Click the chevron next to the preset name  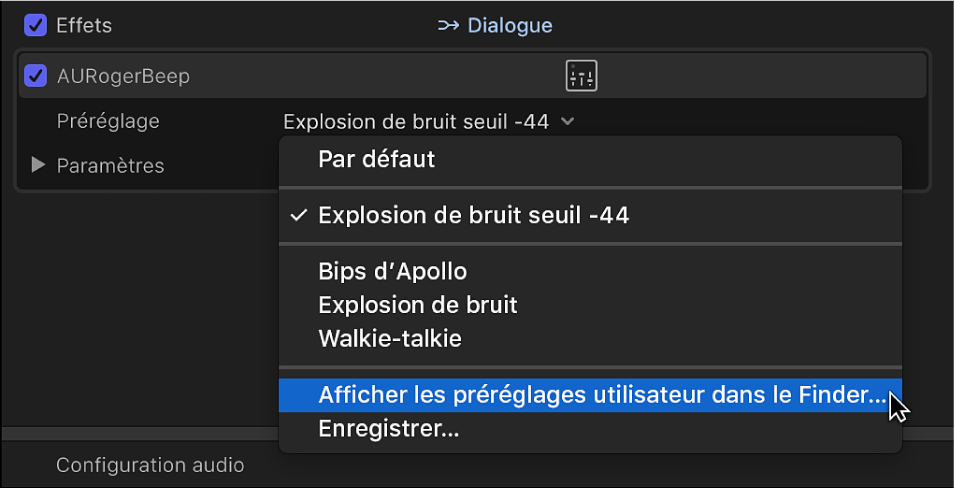(568, 122)
